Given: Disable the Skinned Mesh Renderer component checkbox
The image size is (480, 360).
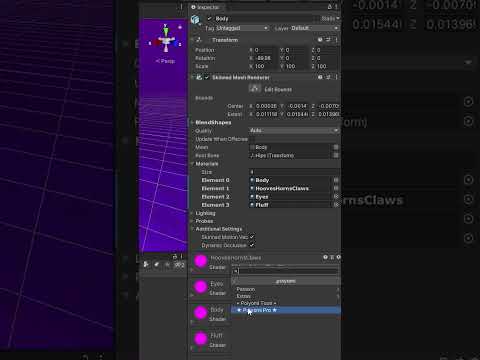Looking at the screenshot, I should [x=207, y=77].
